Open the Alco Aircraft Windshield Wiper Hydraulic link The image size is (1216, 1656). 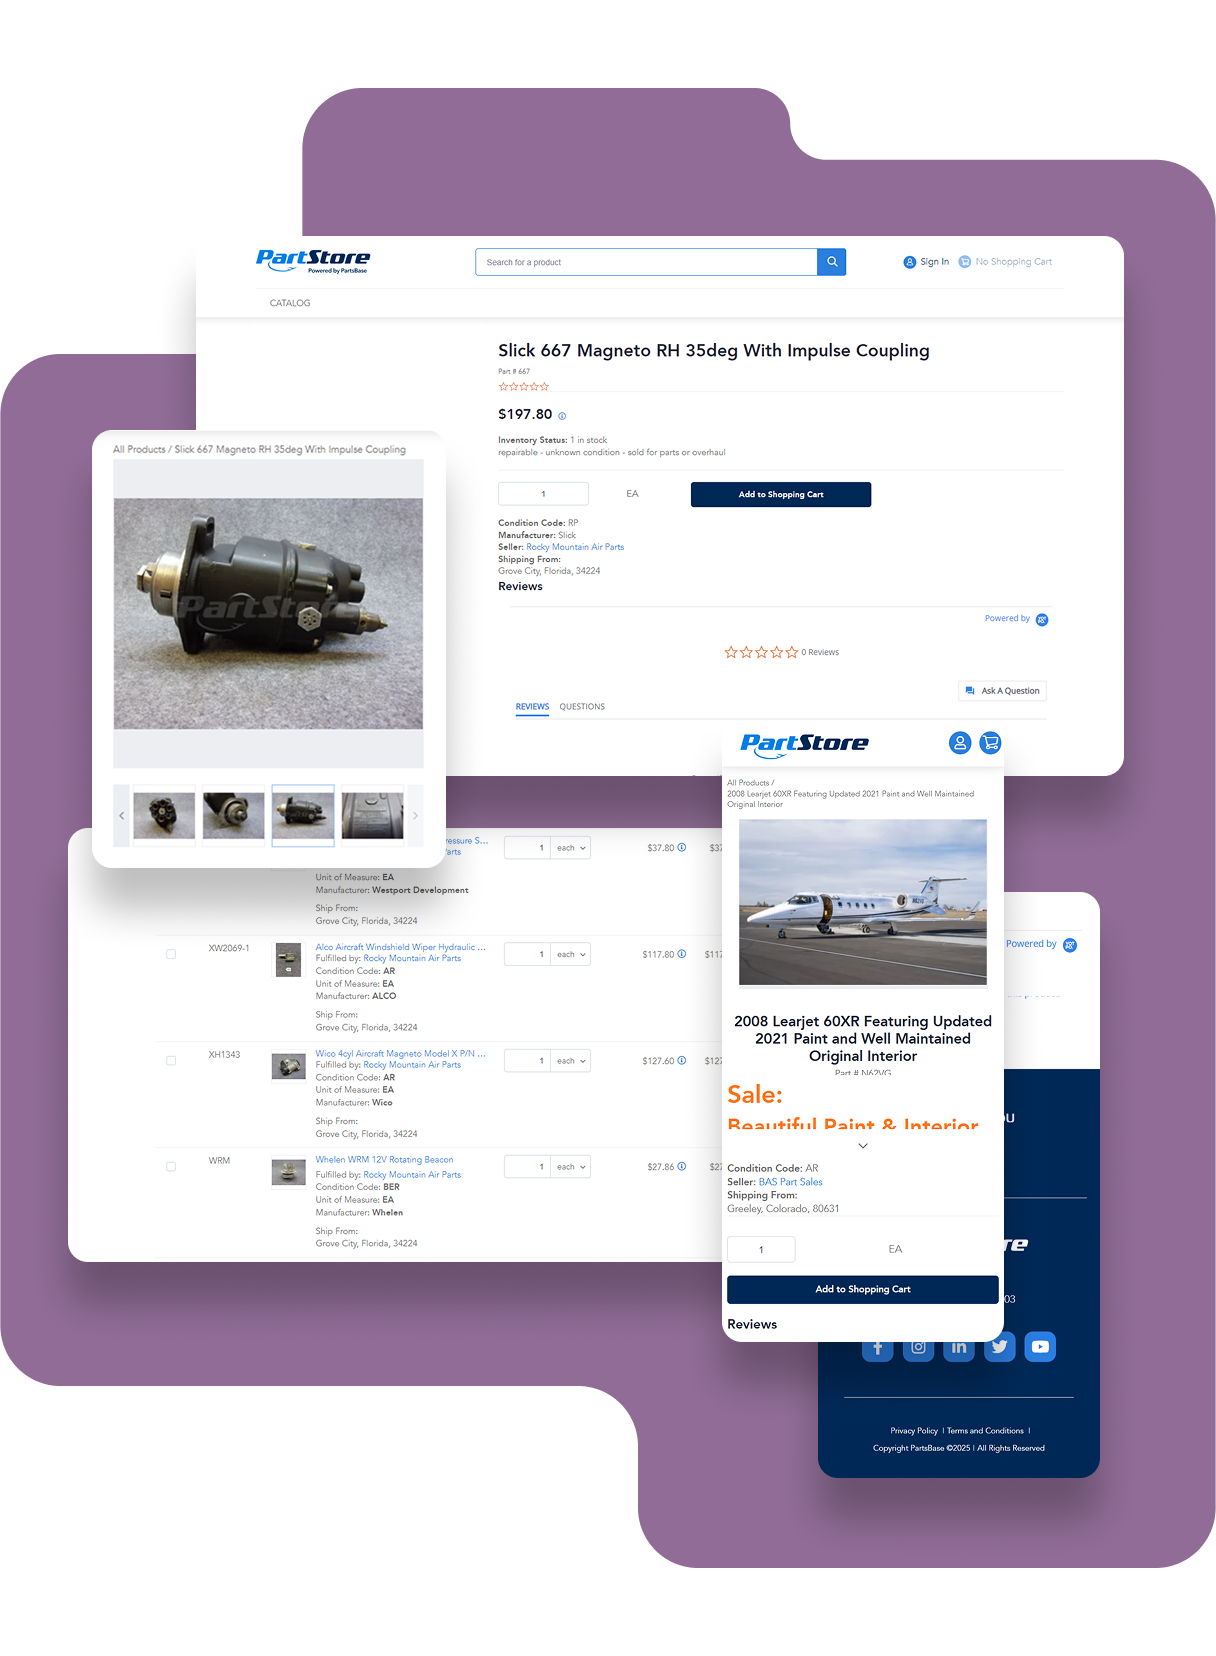pyautogui.click(x=401, y=947)
